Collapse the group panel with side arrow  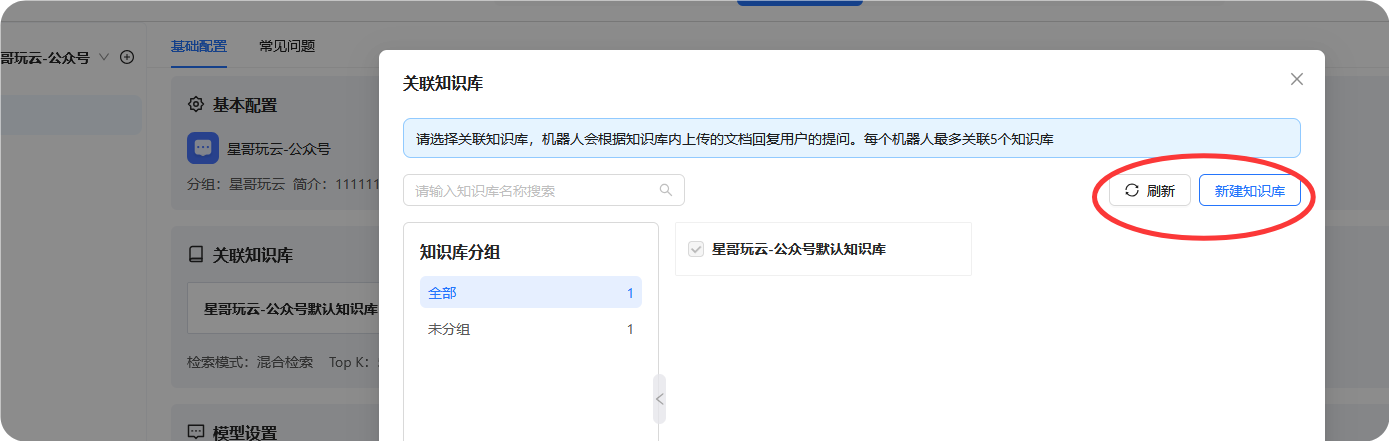tap(659, 399)
